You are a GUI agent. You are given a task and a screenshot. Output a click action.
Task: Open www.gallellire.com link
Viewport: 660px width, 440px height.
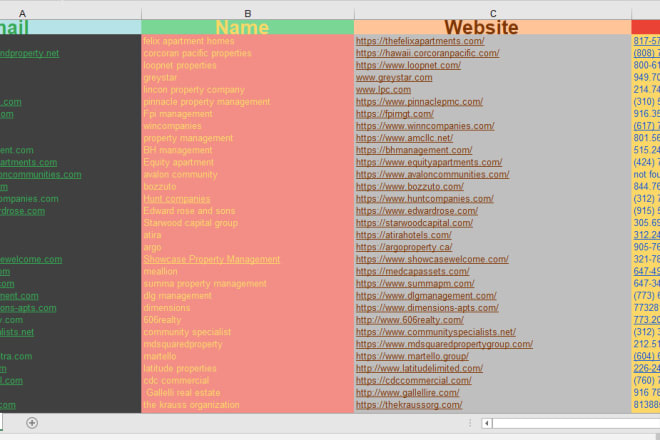[x=407, y=393]
